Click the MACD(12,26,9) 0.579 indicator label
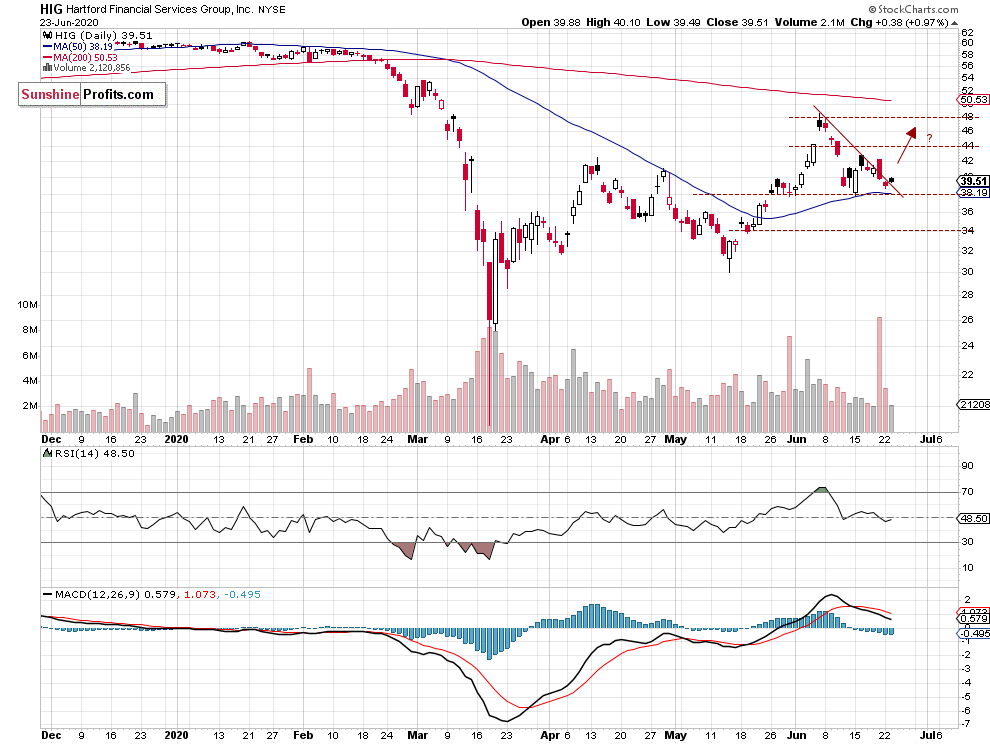Image resolution: width=990 pixels, height=744 pixels. point(116,594)
